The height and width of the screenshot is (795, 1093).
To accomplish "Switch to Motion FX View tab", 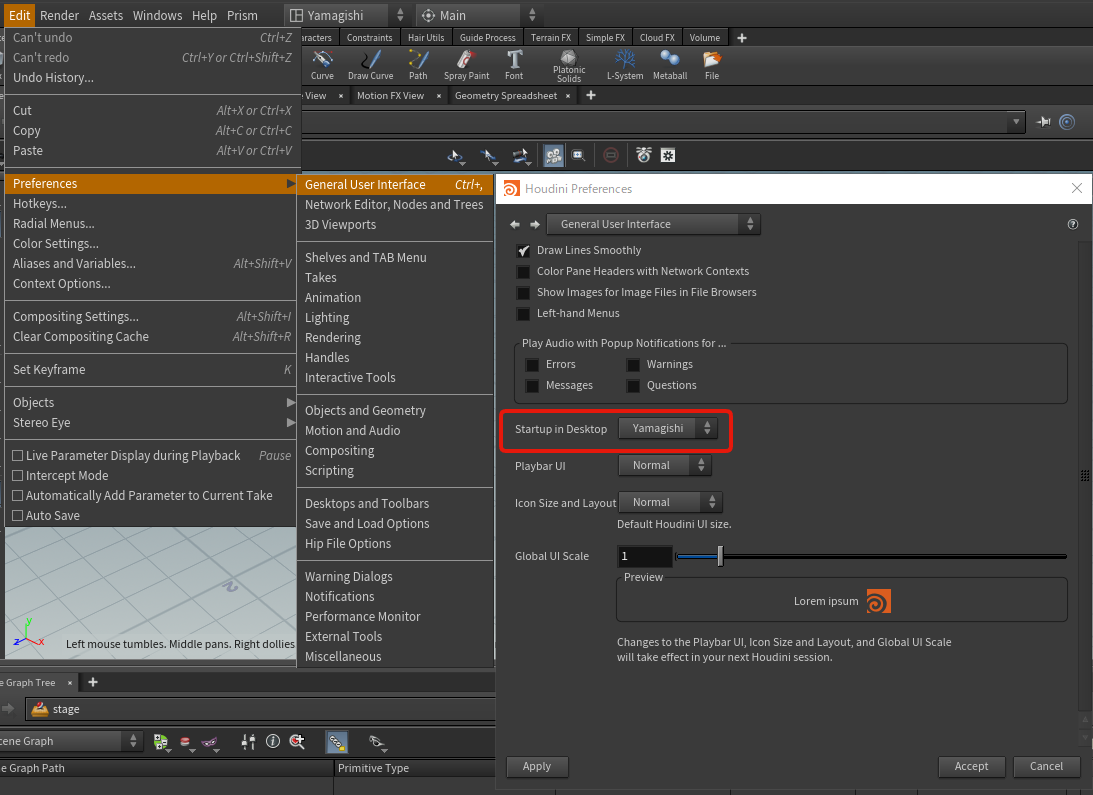I will coord(390,96).
